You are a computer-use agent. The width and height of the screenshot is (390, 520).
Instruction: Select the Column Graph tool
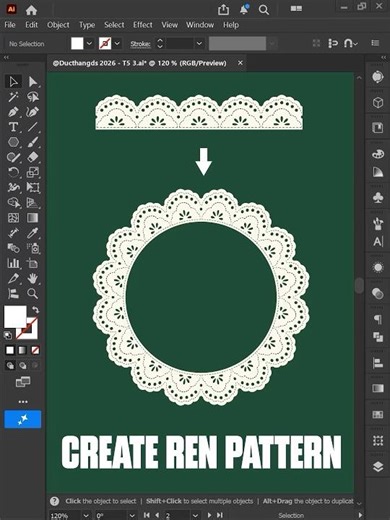tap(13, 263)
